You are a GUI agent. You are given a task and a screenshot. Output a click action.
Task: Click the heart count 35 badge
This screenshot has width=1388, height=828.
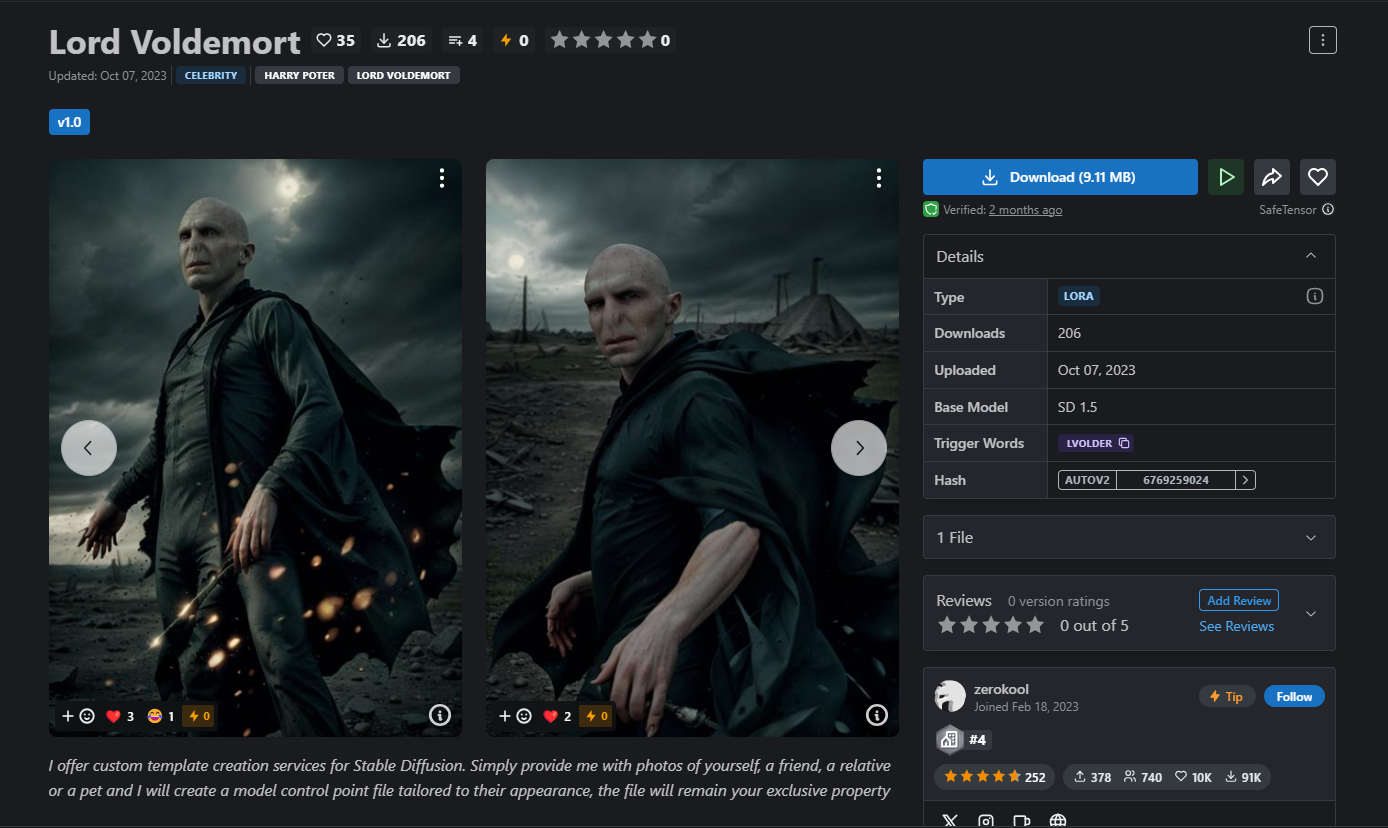point(336,40)
